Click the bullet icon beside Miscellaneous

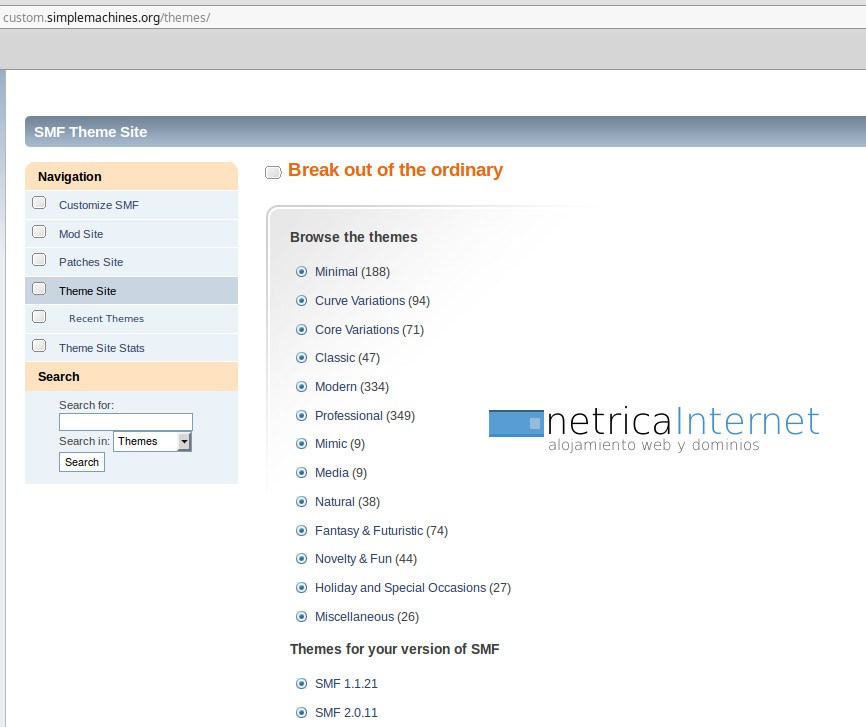[x=301, y=617]
